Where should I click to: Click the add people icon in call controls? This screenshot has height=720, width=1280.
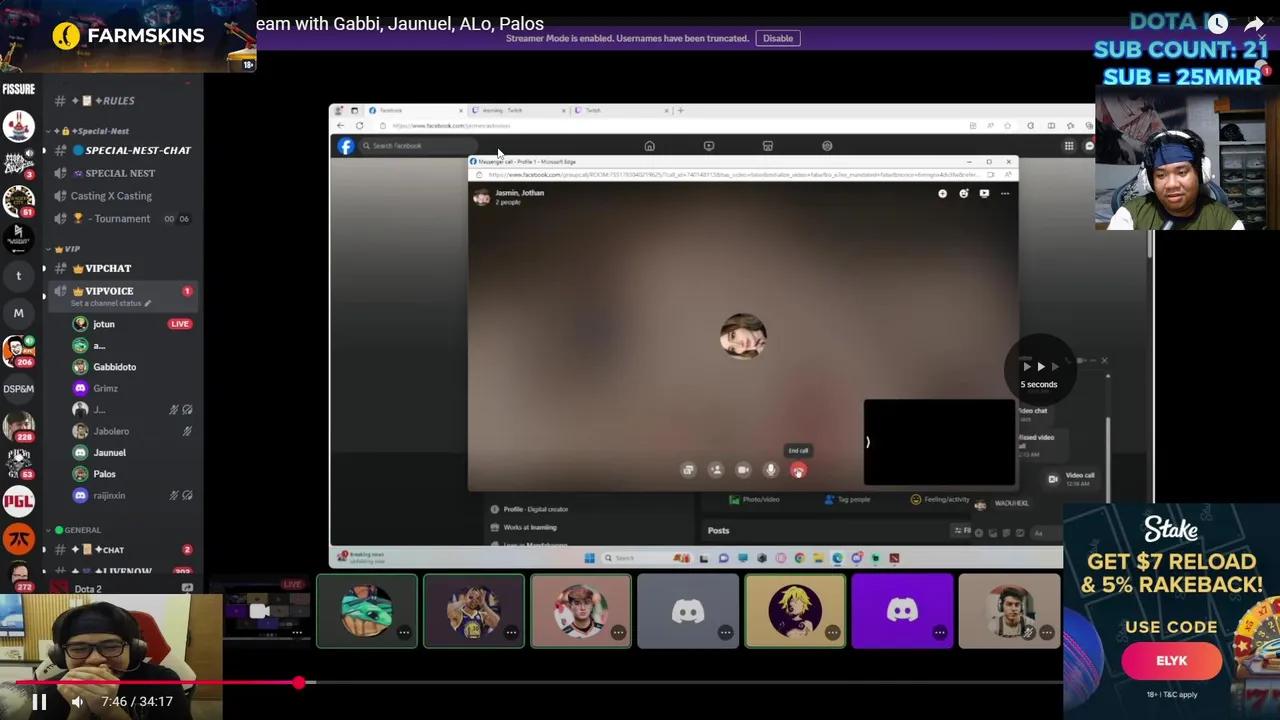click(x=715, y=470)
